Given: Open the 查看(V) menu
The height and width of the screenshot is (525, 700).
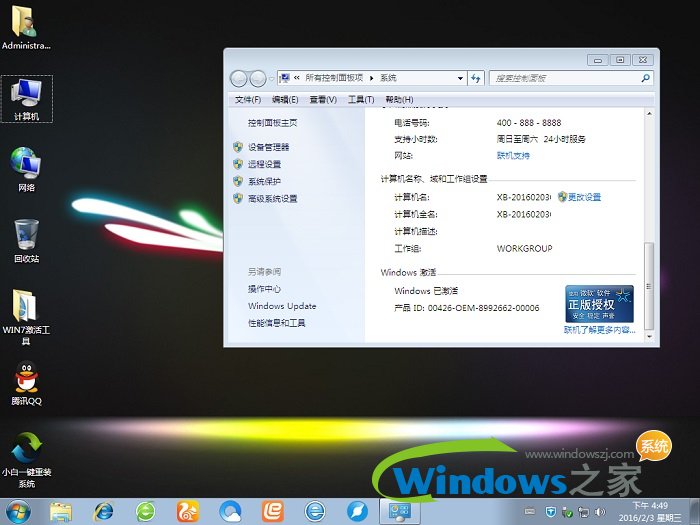Looking at the screenshot, I should (x=323, y=100).
